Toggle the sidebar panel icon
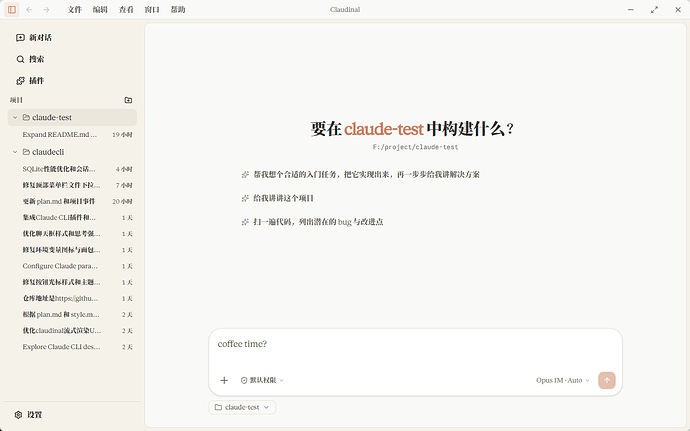 (x=12, y=9)
